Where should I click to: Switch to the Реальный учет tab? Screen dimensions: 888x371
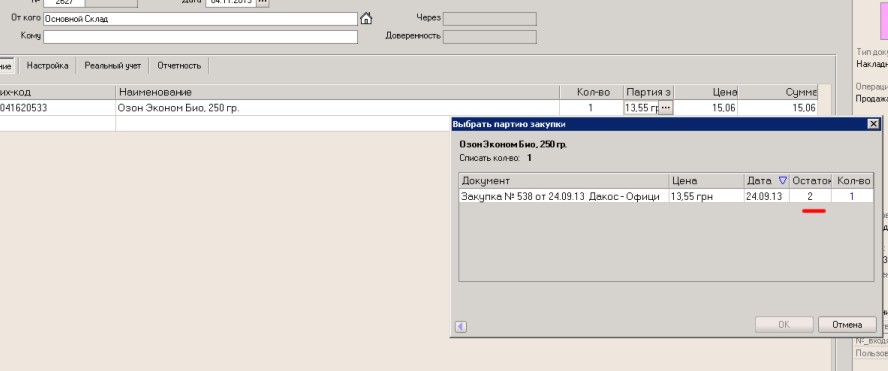[112, 66]
